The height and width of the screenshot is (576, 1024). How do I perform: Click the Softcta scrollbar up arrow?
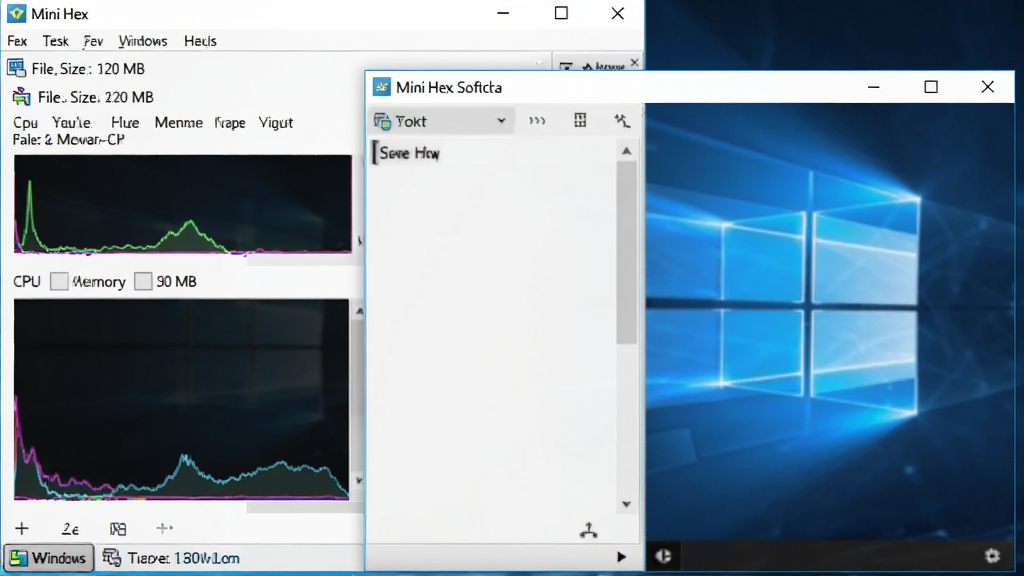click(x=626, y=151)
